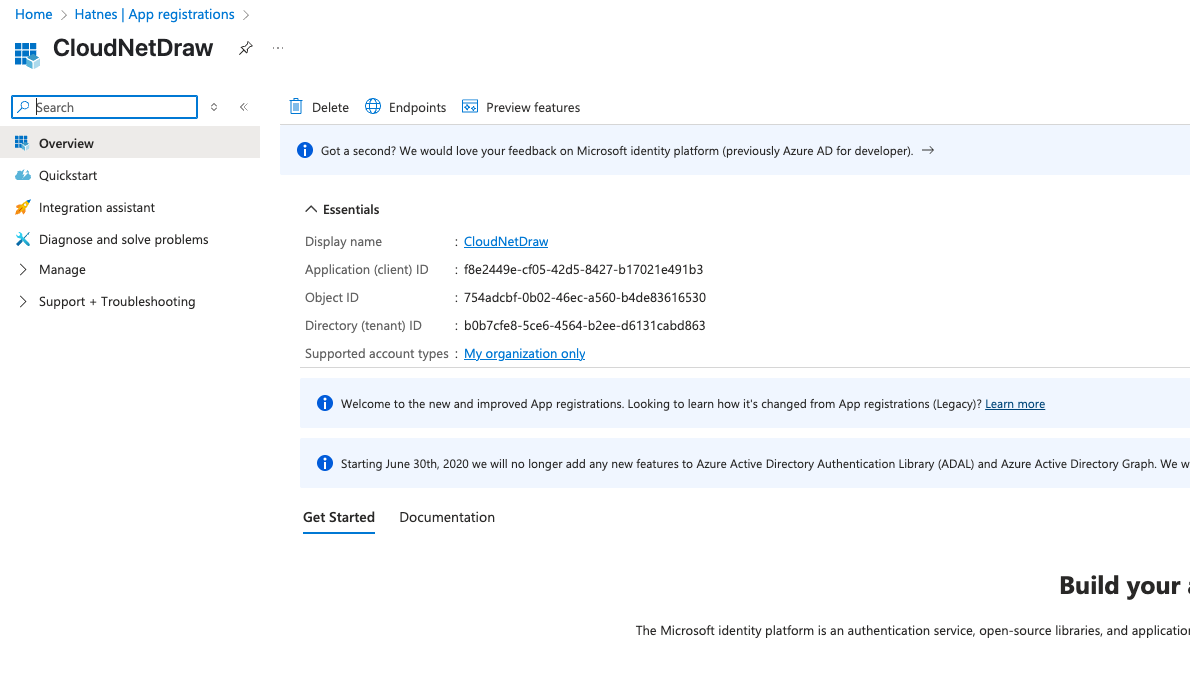Switch to the Documentation tab

click(447, 517)
